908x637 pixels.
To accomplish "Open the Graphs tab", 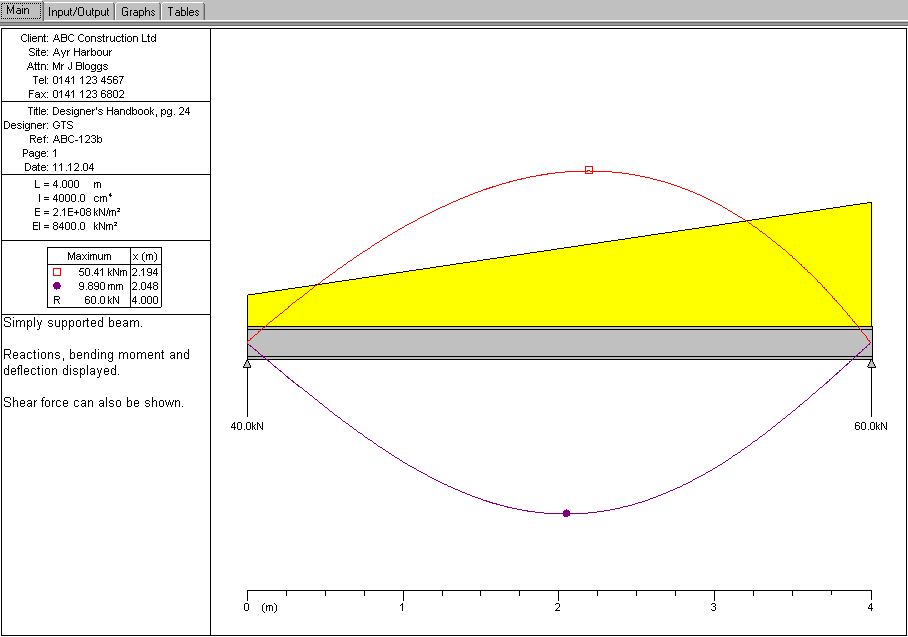I will pyautogui.click(x=138, y=12).
